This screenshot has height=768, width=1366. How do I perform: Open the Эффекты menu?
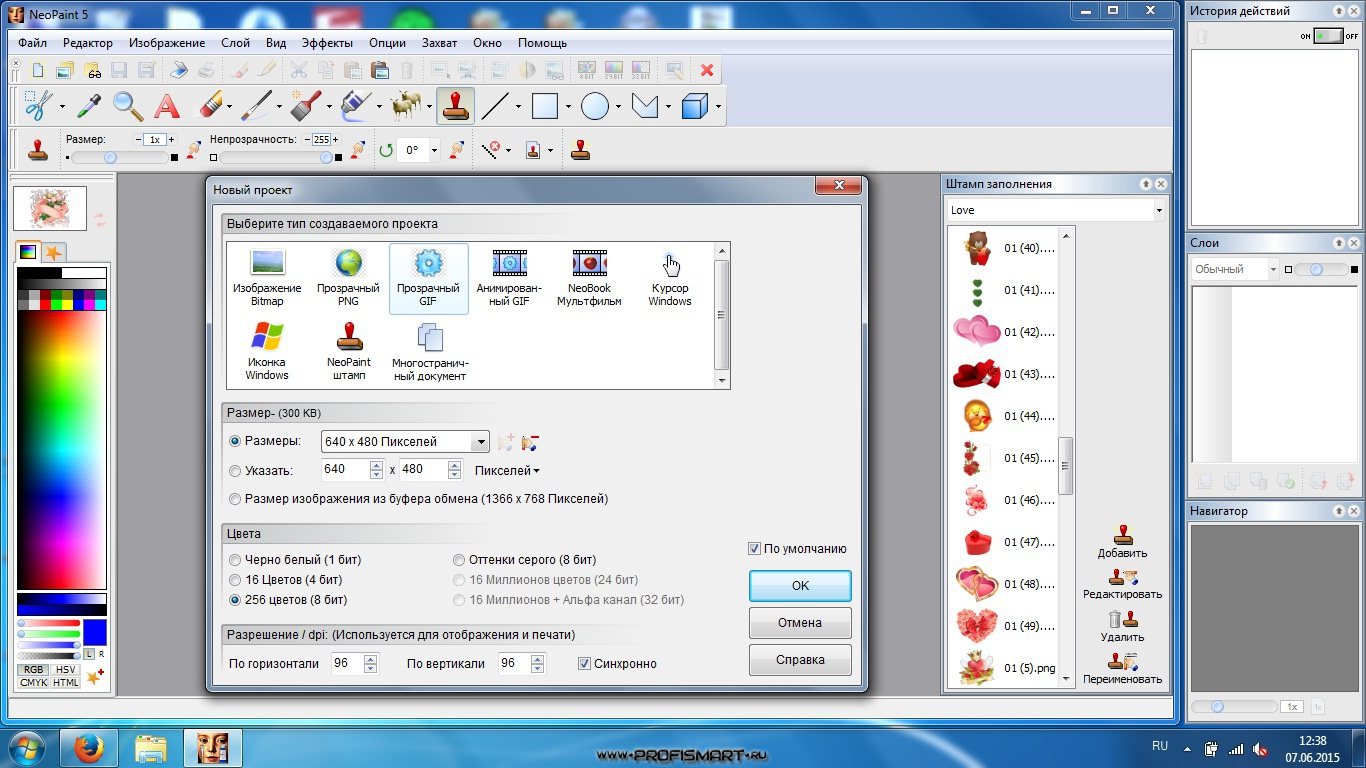click(x=327, y=43)
